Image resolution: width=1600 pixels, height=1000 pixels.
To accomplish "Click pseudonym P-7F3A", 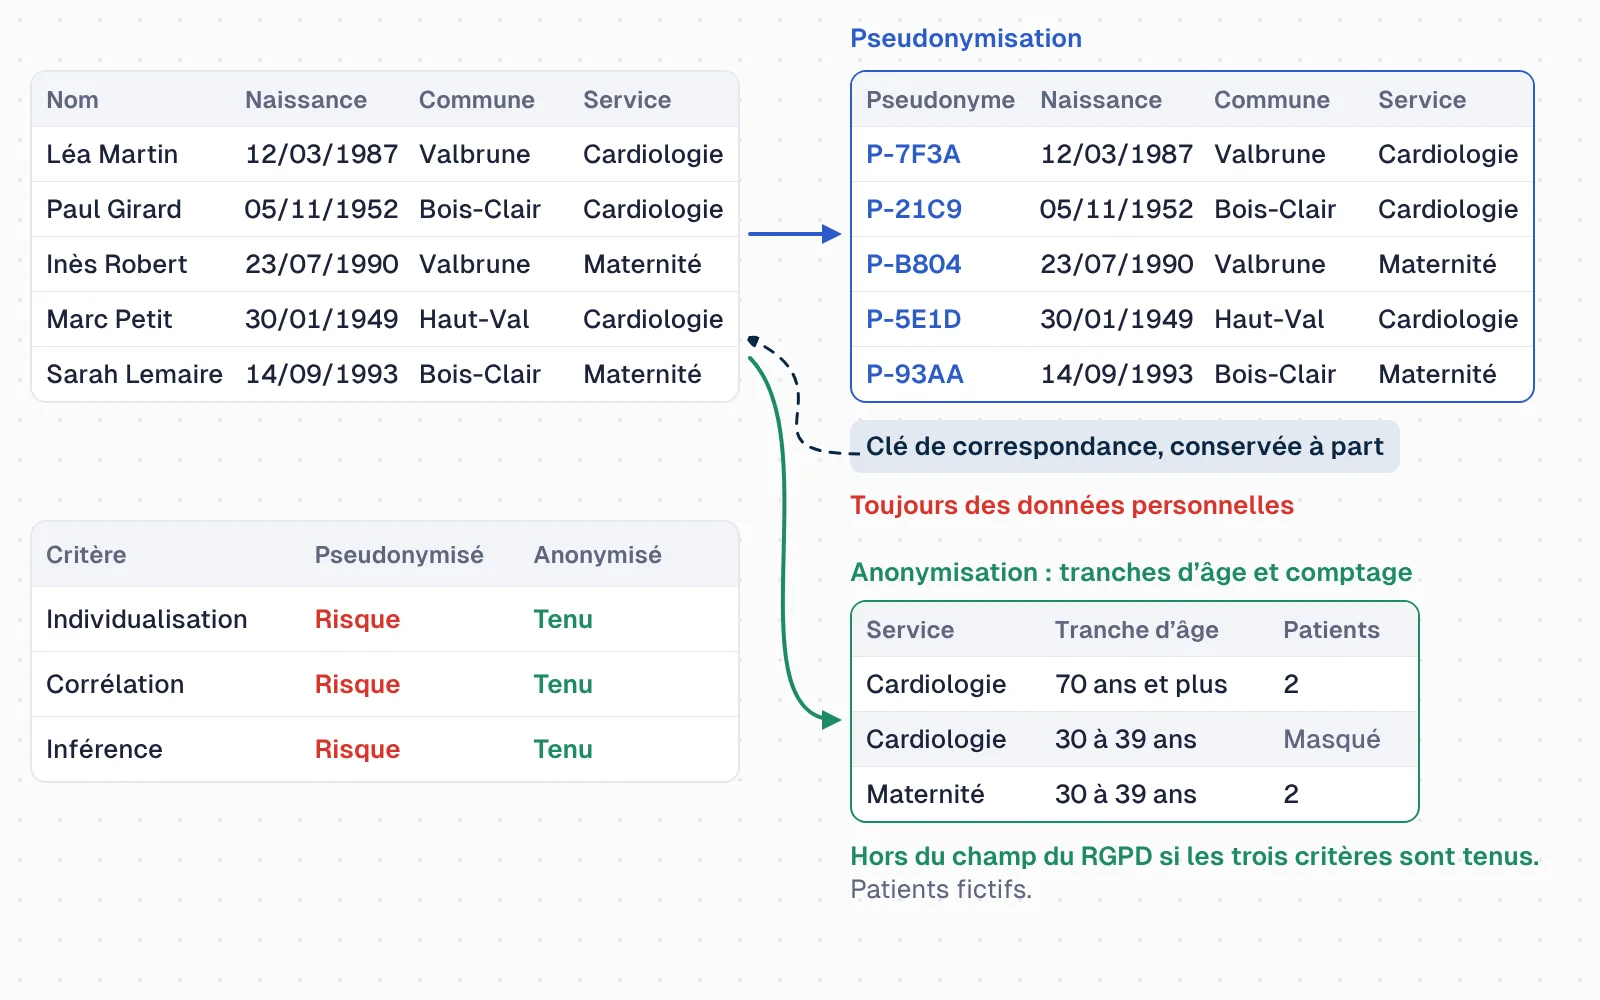I will pos(913,154).
